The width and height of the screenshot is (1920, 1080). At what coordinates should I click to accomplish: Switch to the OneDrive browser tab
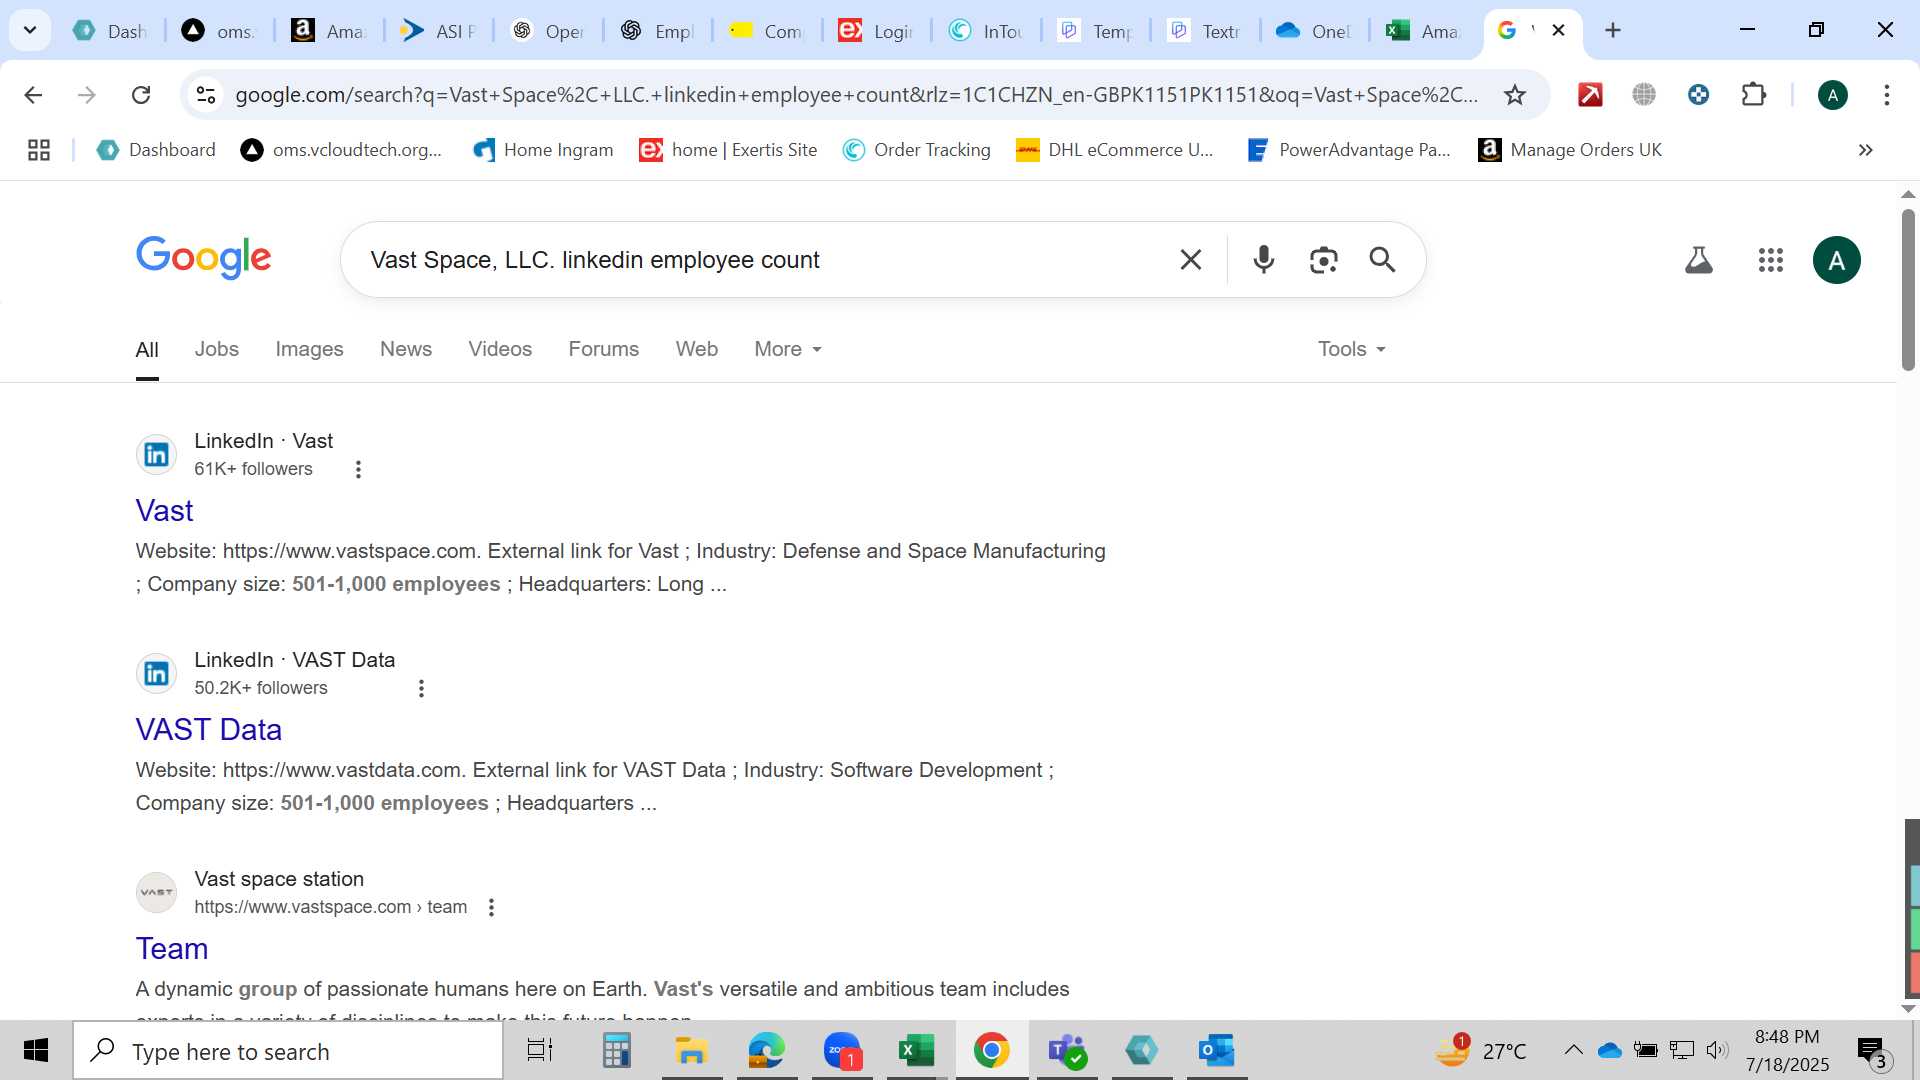pos(1314,31)
